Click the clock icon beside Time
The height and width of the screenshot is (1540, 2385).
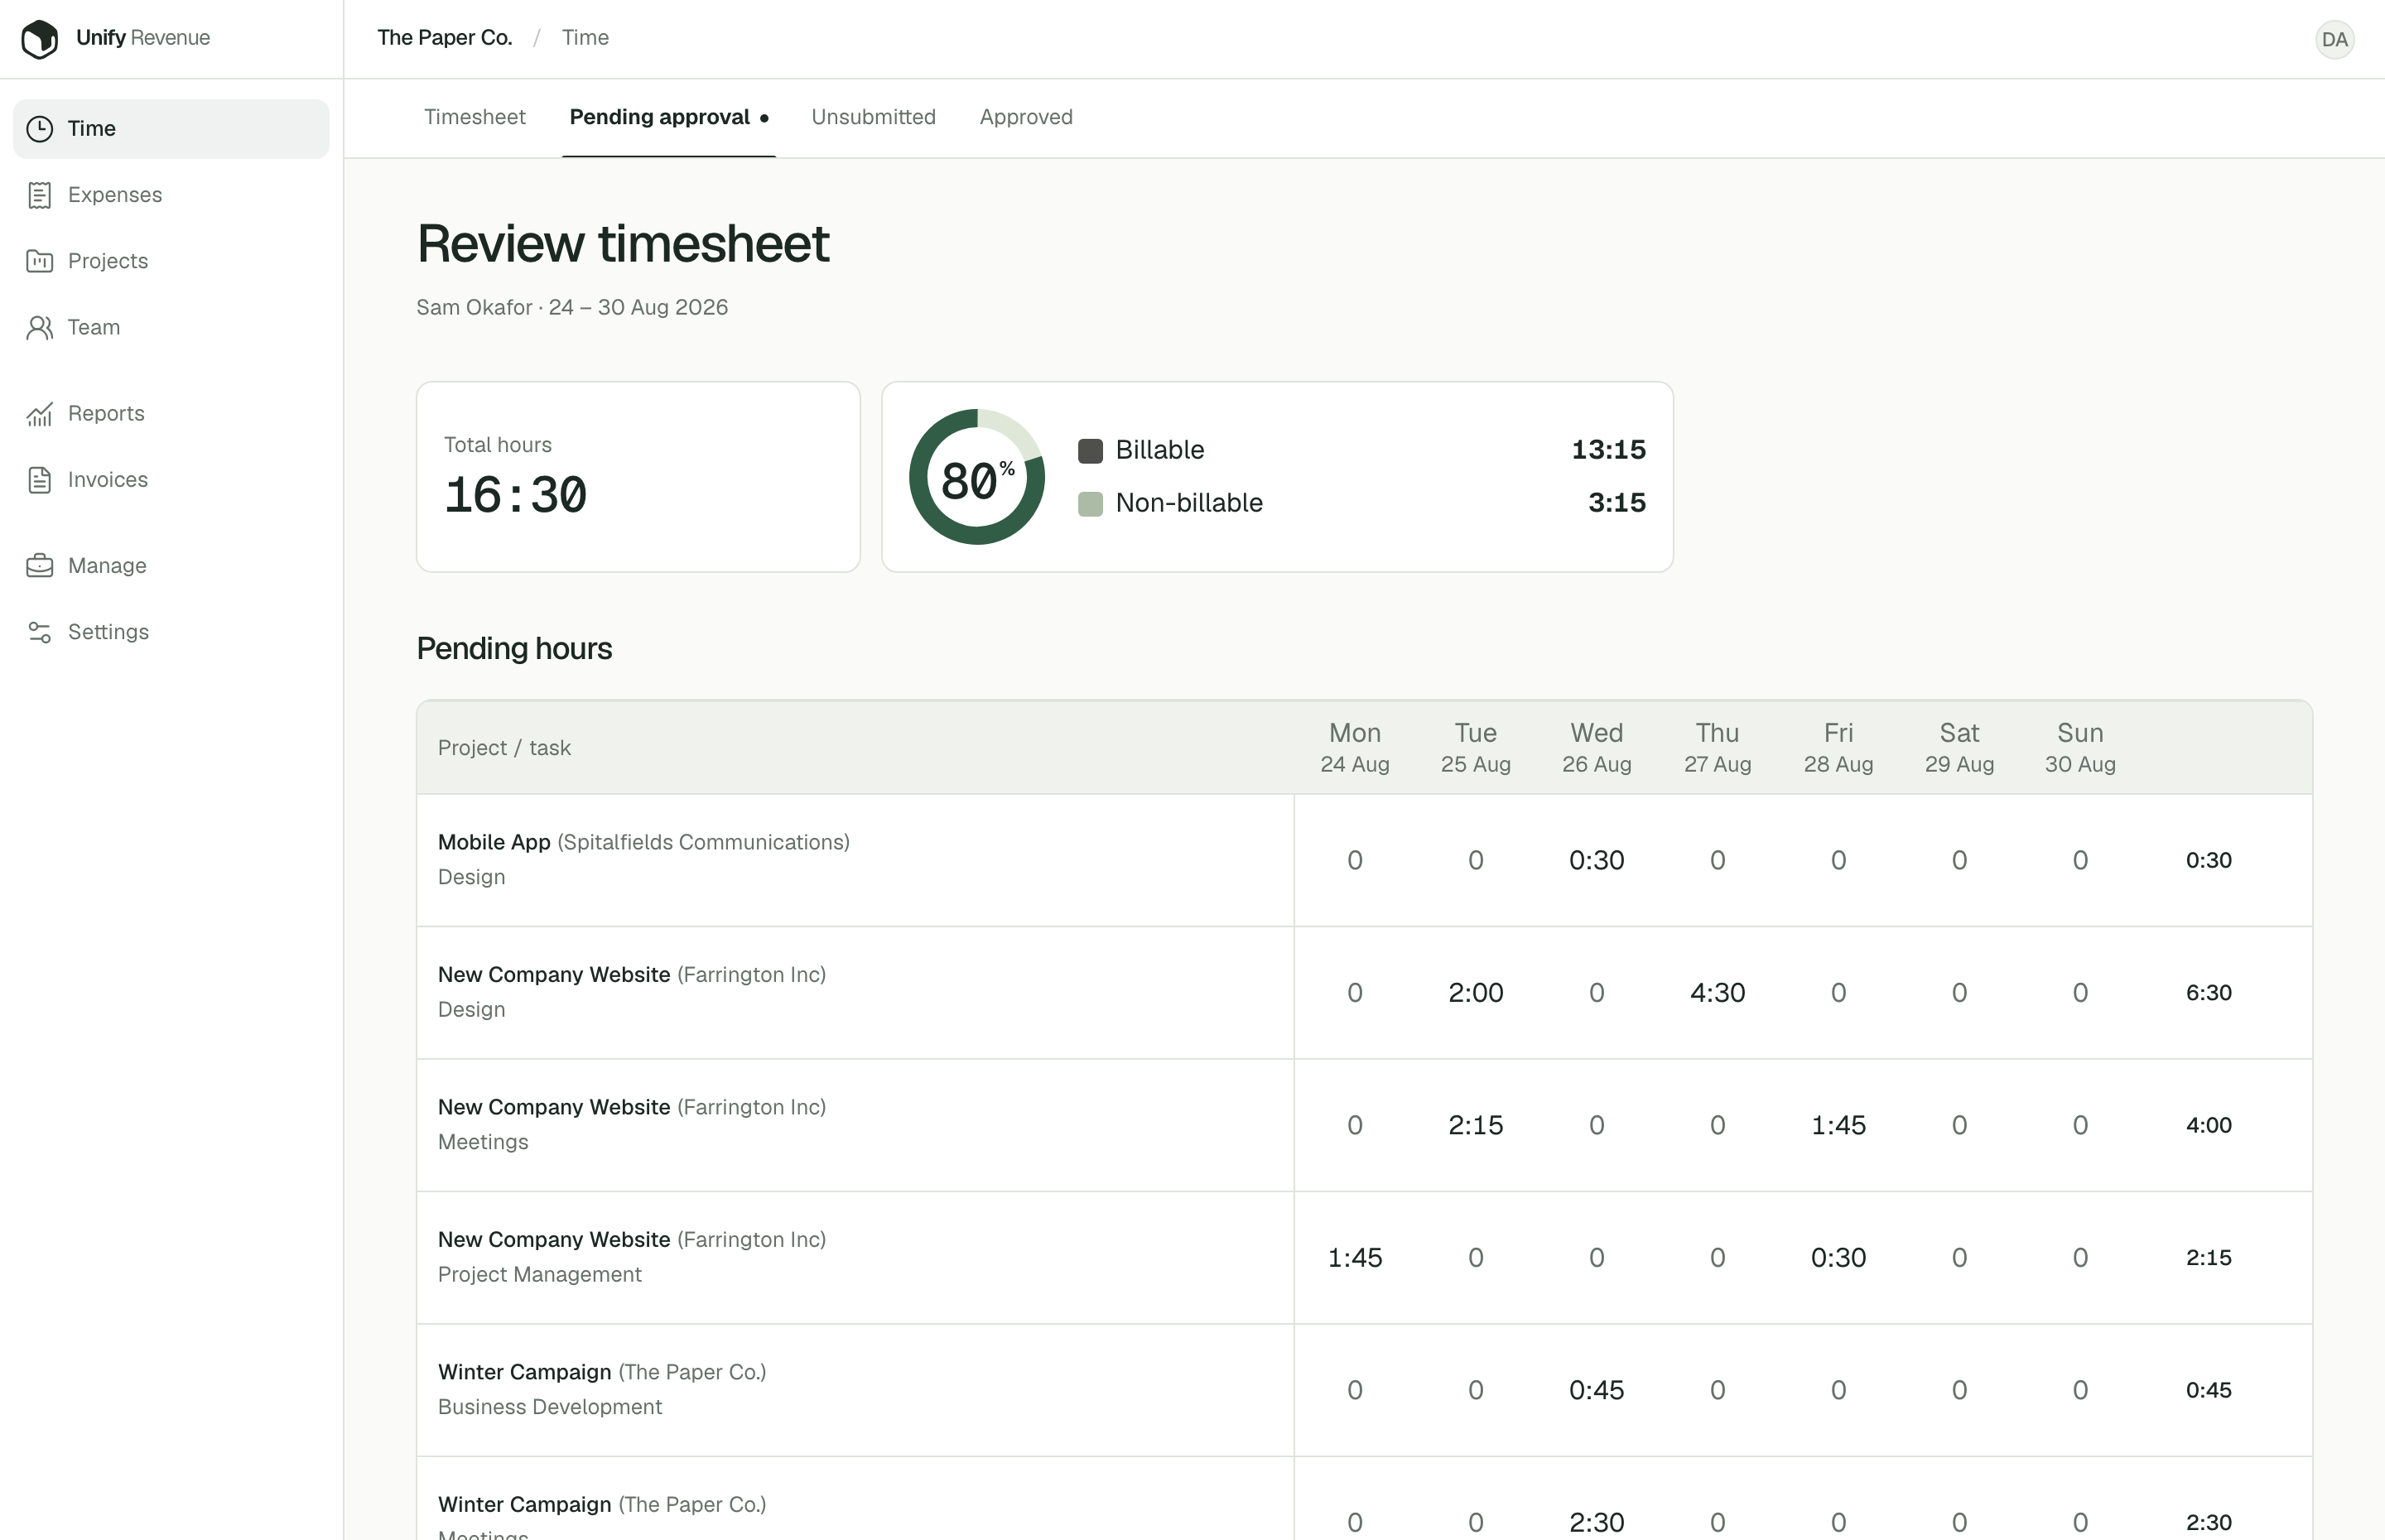pos(40,129)
